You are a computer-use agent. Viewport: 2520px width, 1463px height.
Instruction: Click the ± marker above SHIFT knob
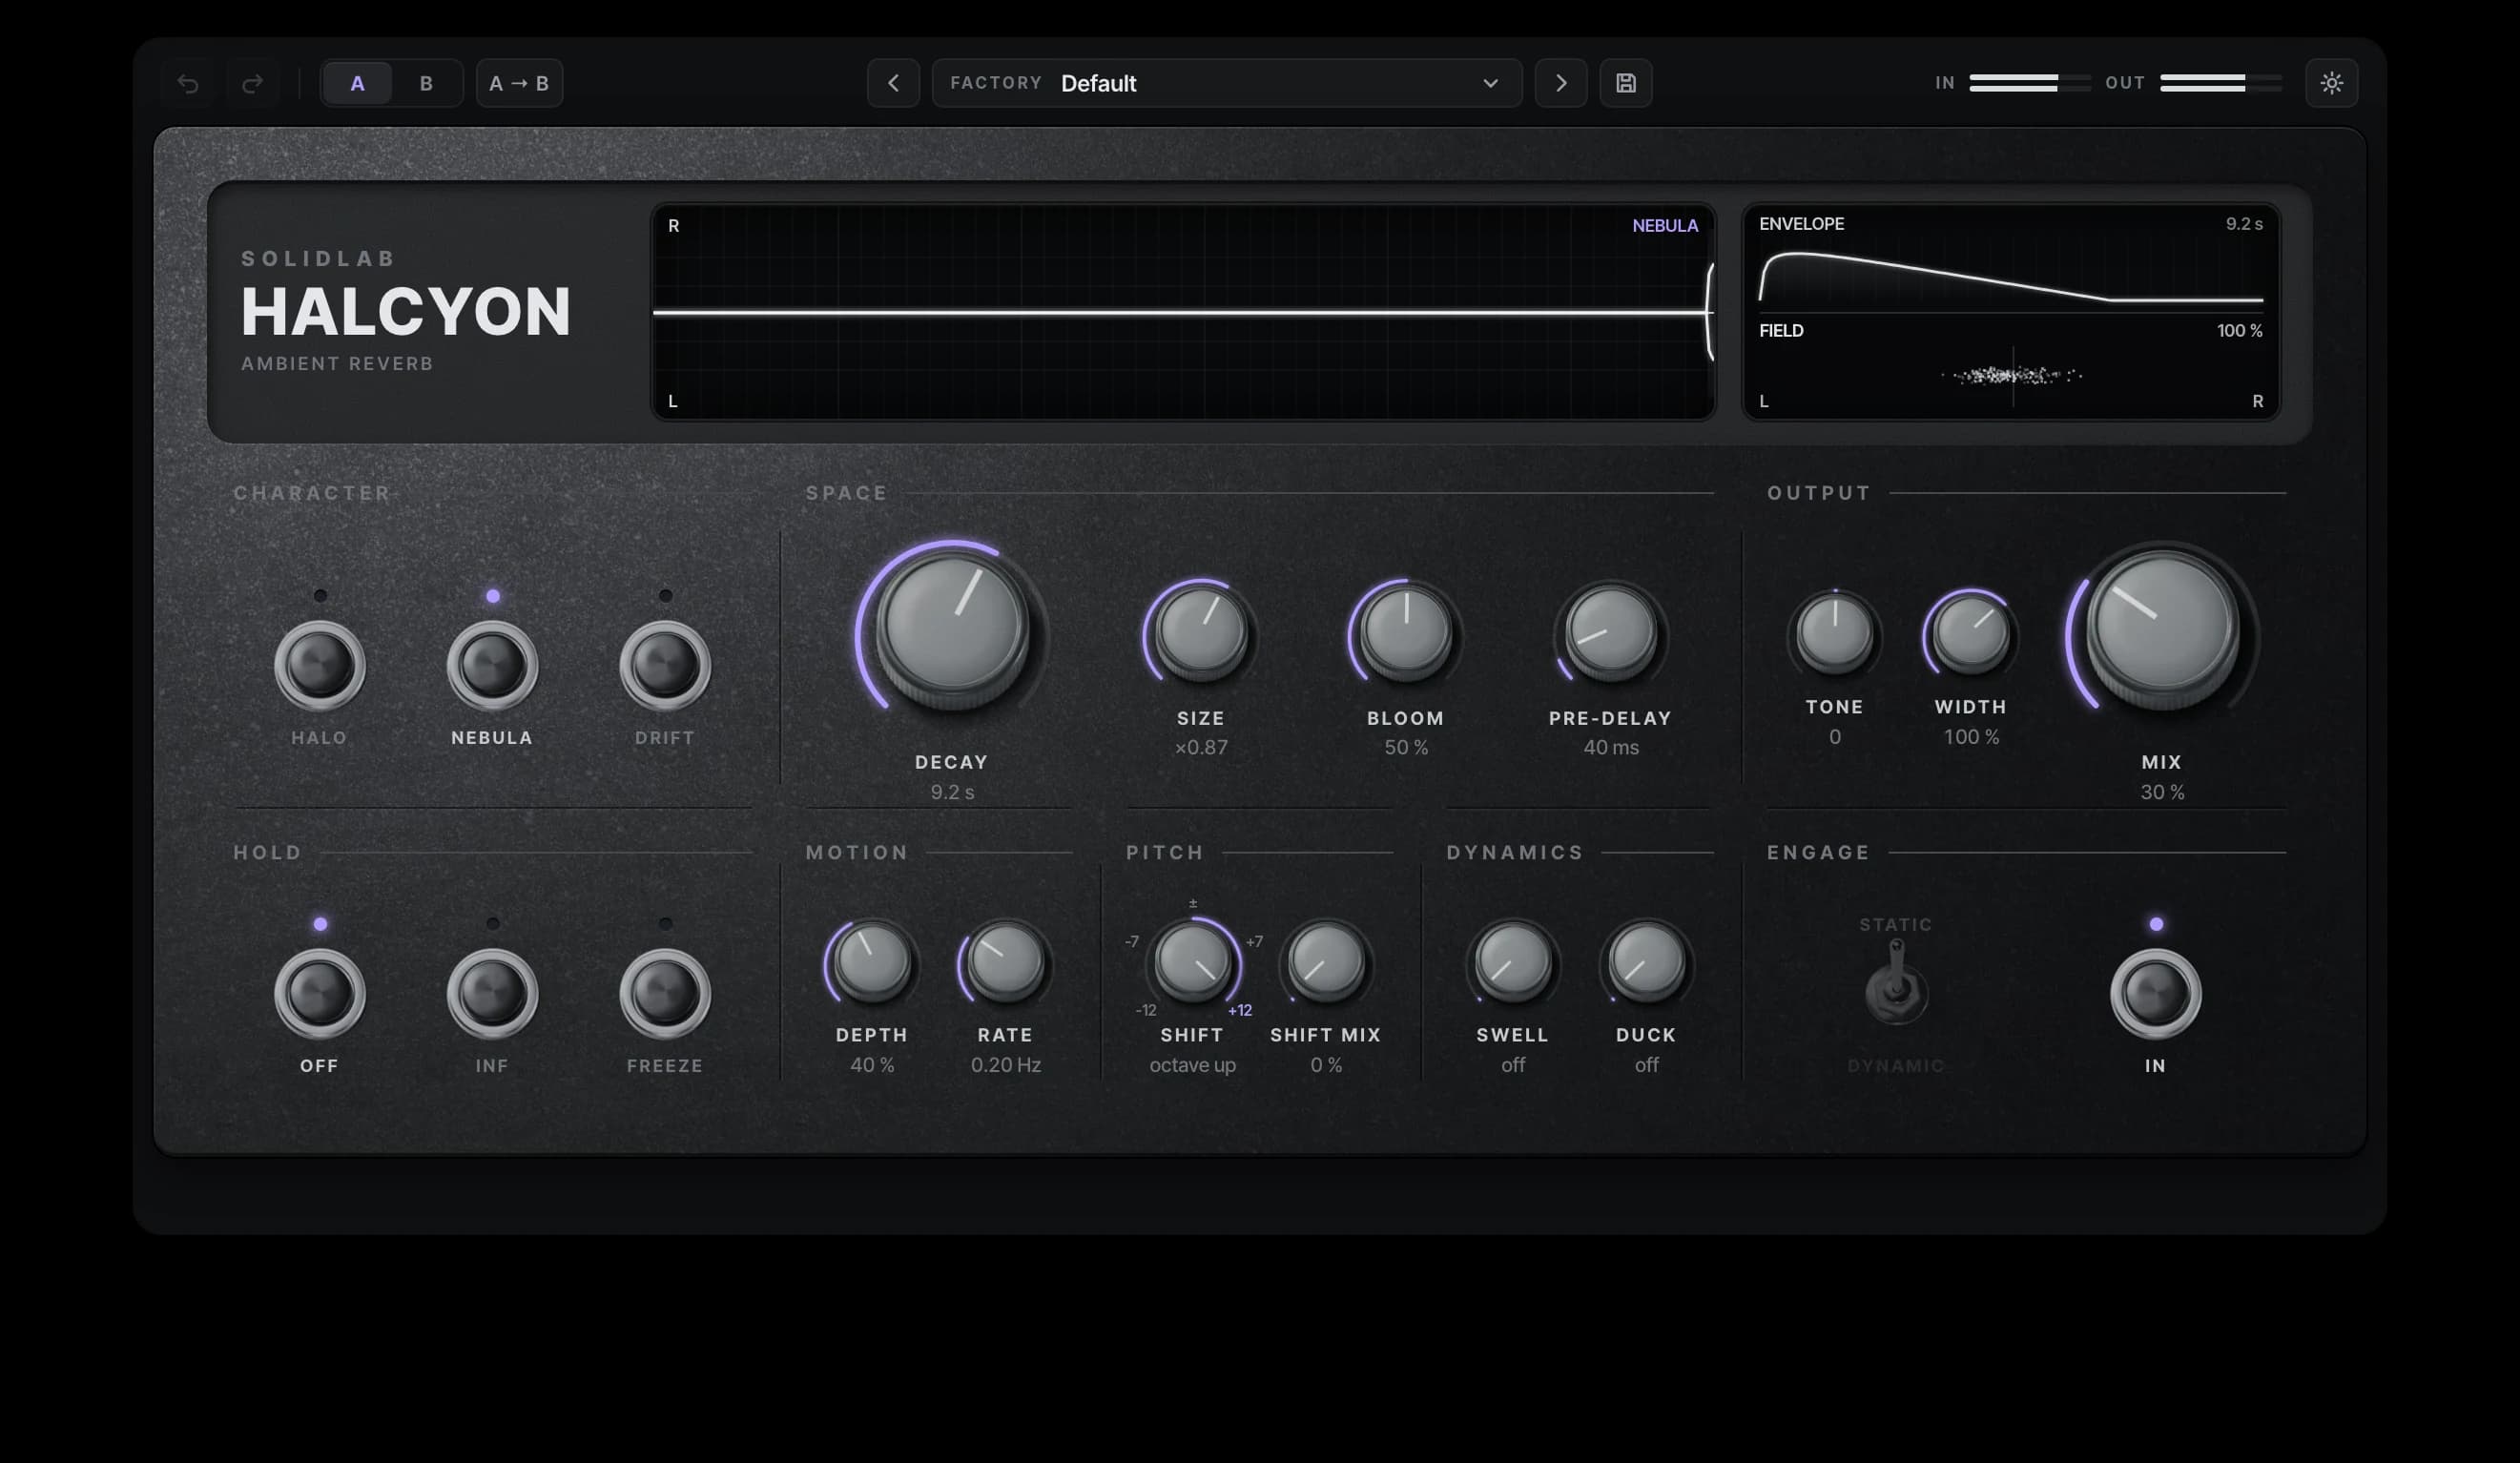pyautogui.click(x=1192, y=903)
